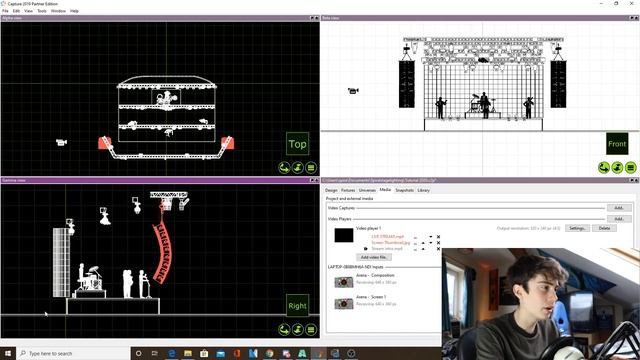Switch to the Universes tab

[x=367, y=190]
